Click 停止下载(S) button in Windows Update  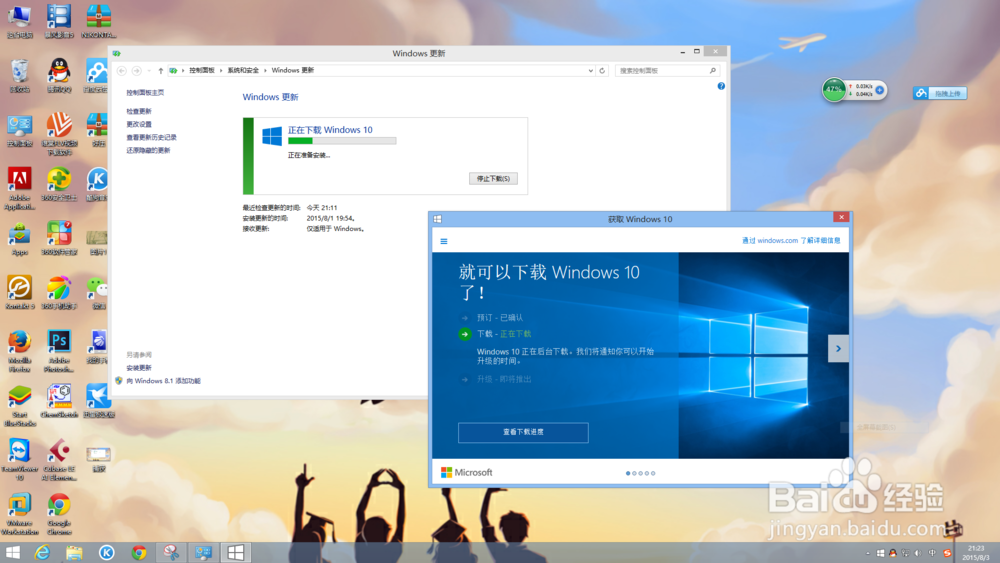click(x=493, y=179)
